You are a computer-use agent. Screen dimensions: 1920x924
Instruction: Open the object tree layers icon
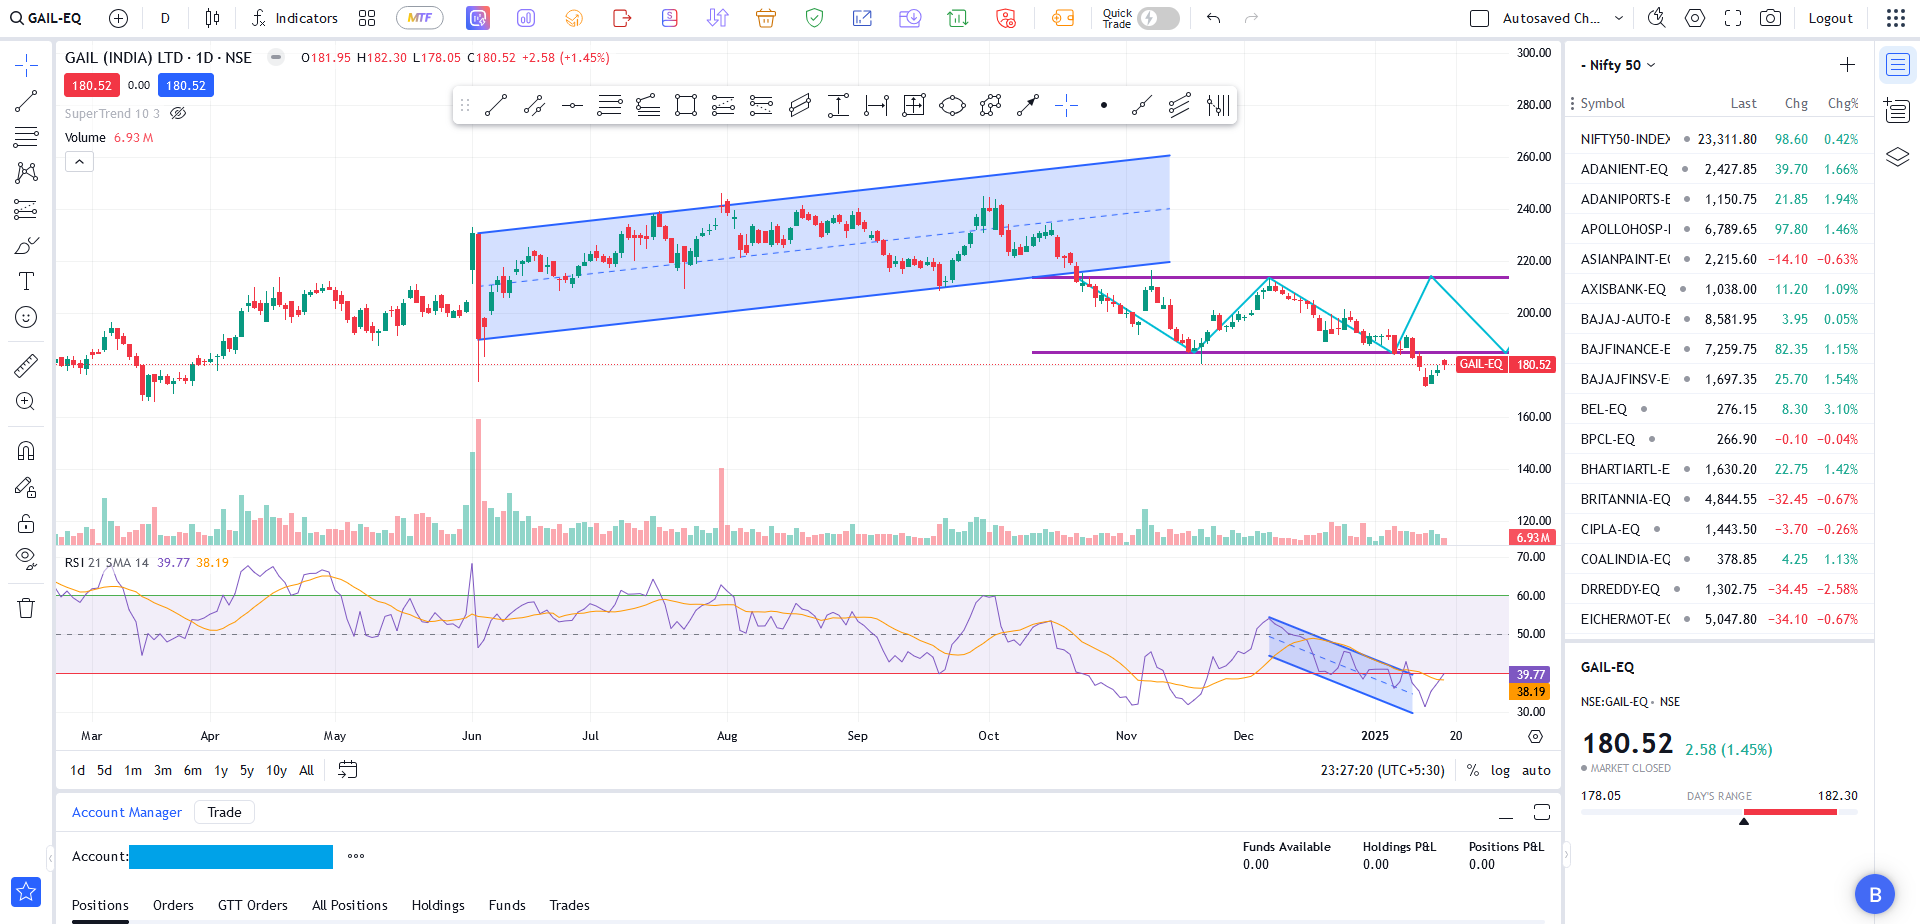(x=1897, y=157)
